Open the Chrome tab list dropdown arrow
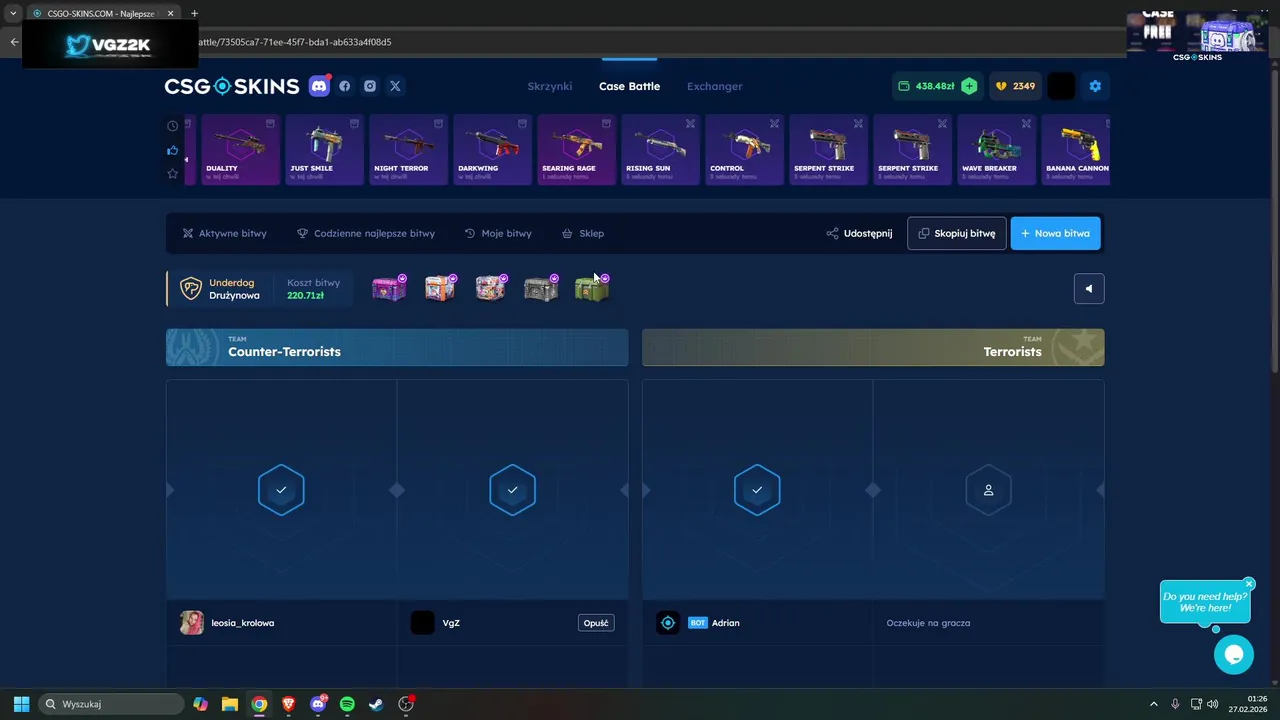Viewport: 1280px width, 720px height. pyautogui.click(x=13, y=14)
